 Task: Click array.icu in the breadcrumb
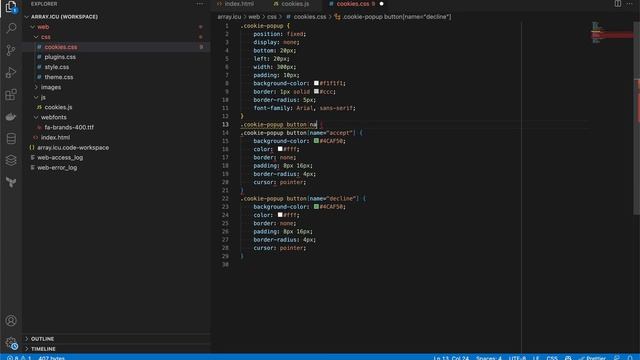click(229, 17)
